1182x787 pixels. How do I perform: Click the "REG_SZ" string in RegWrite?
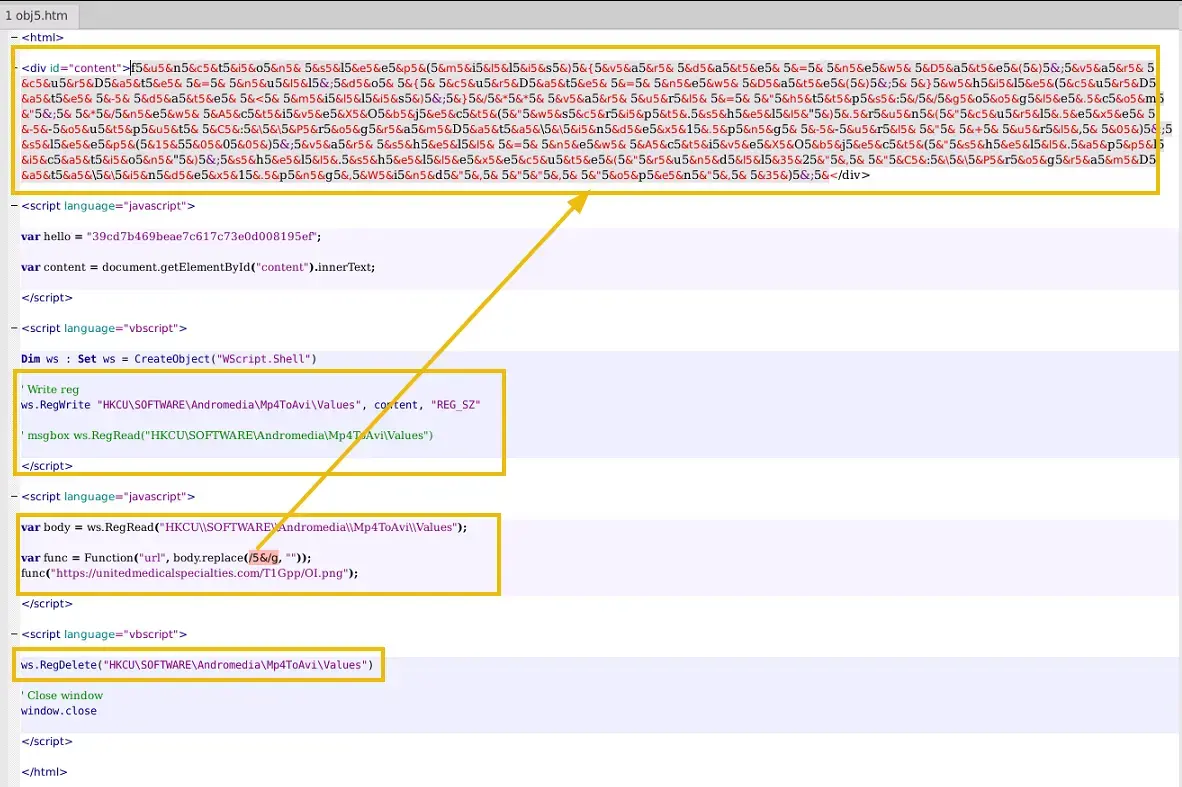456,405
